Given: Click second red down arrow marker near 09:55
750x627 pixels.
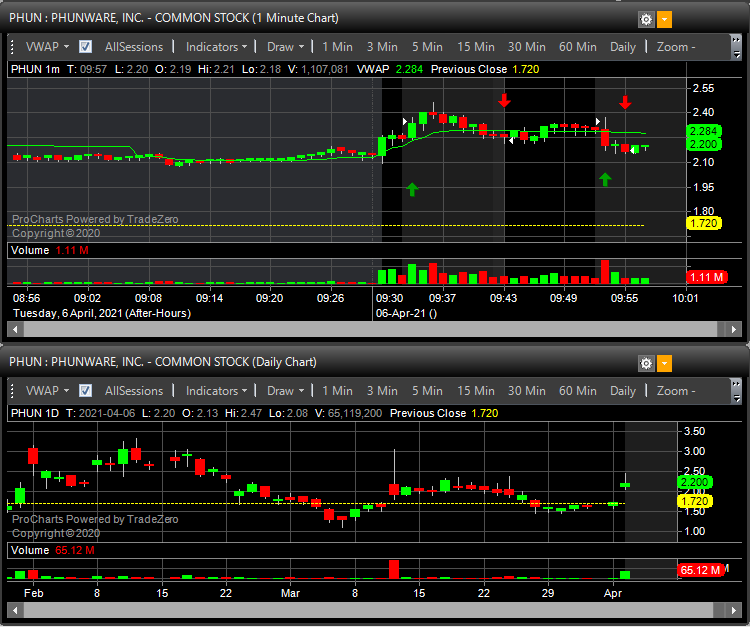Looking at the screenshot, I should tap(625, 102).
